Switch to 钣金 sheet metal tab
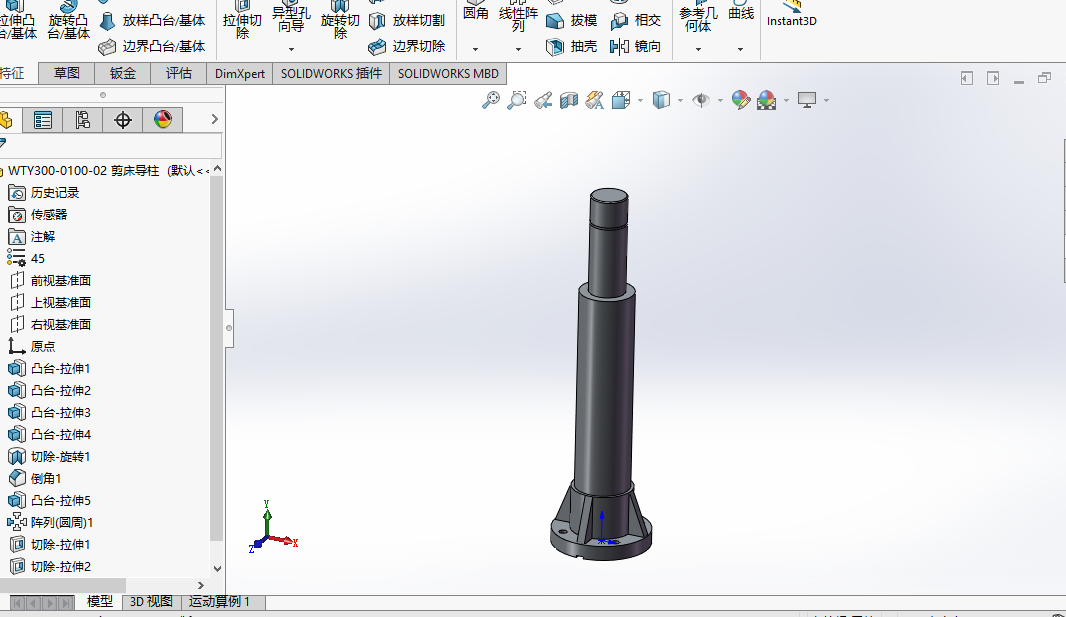1066x617 pixels. click(122, 73)
